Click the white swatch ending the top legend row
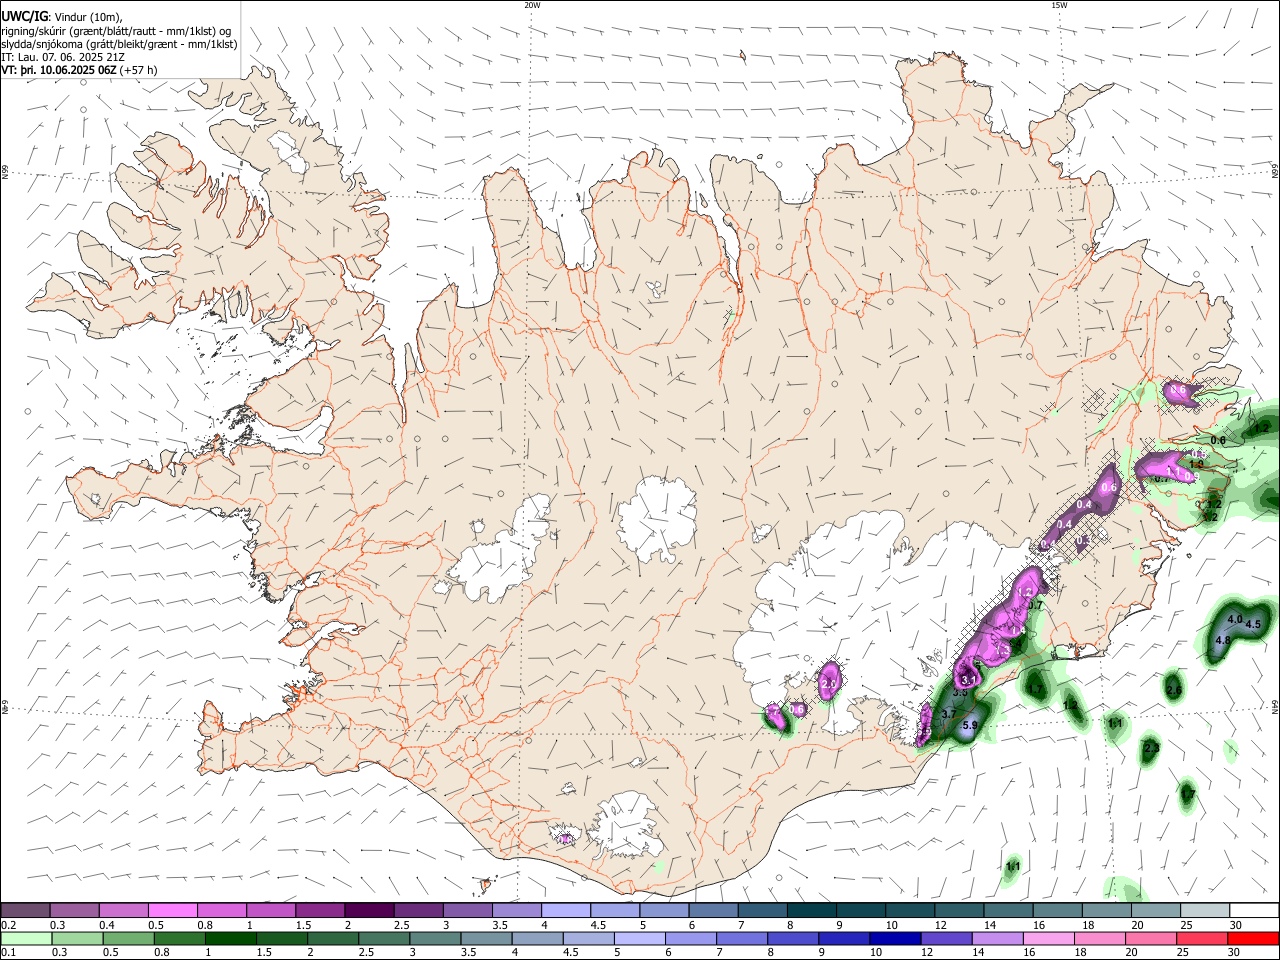The height and width of the screenshot is (960, 1280). 1253,910
